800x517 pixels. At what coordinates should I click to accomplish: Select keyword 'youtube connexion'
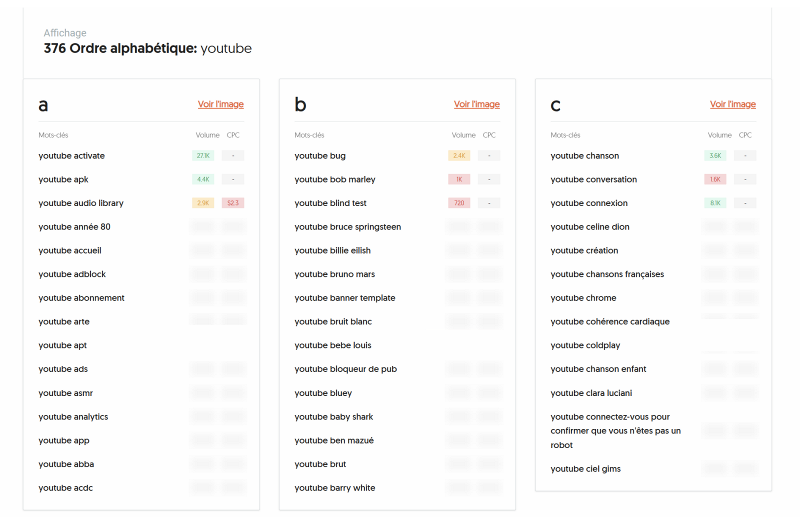tap(589, 203)
